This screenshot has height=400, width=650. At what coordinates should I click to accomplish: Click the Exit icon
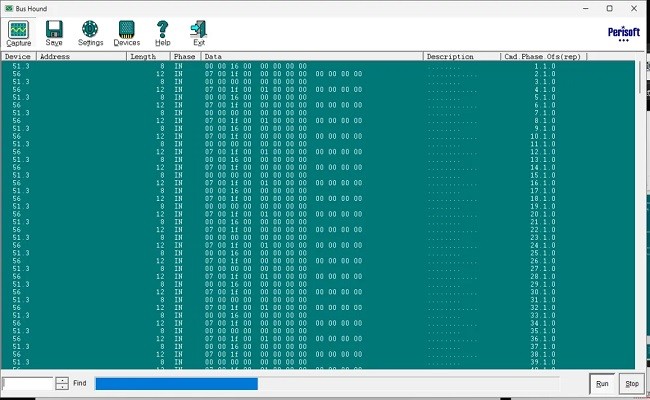[199, 33]
